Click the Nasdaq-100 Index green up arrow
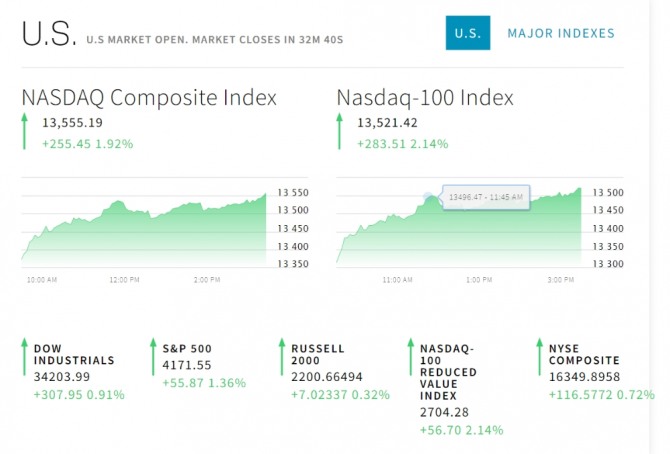The height and width of the screenshot is (454, 670). pos(341,131)
